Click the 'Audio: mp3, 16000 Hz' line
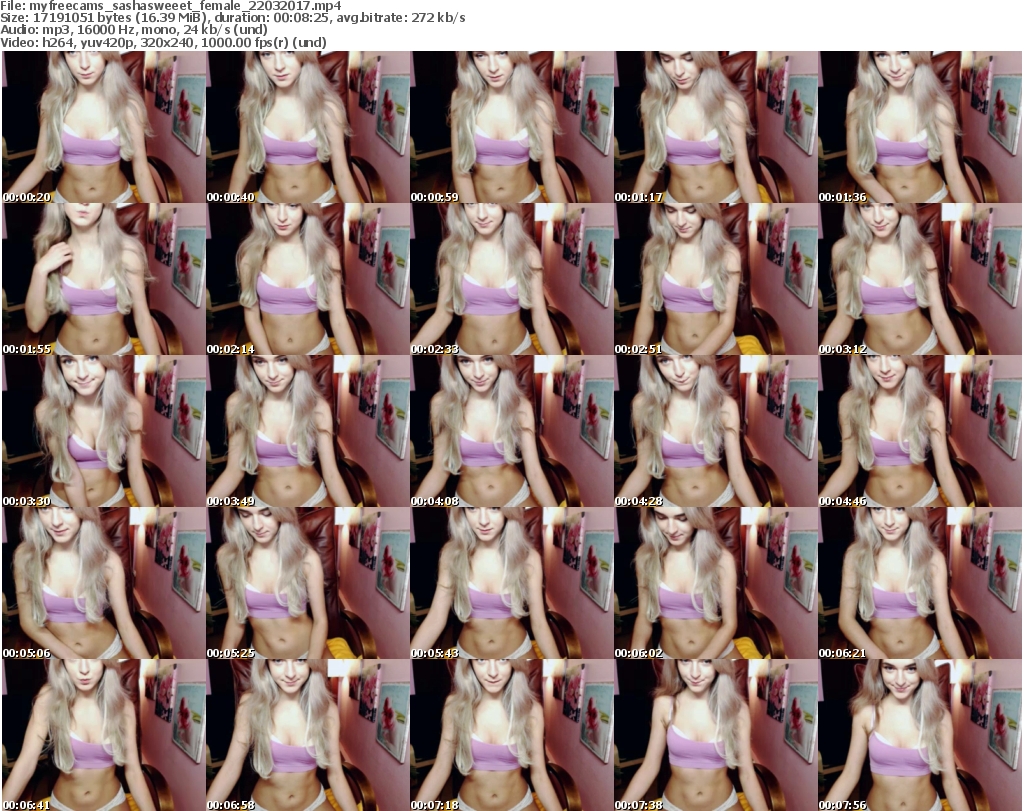 (x=134, y=30)
